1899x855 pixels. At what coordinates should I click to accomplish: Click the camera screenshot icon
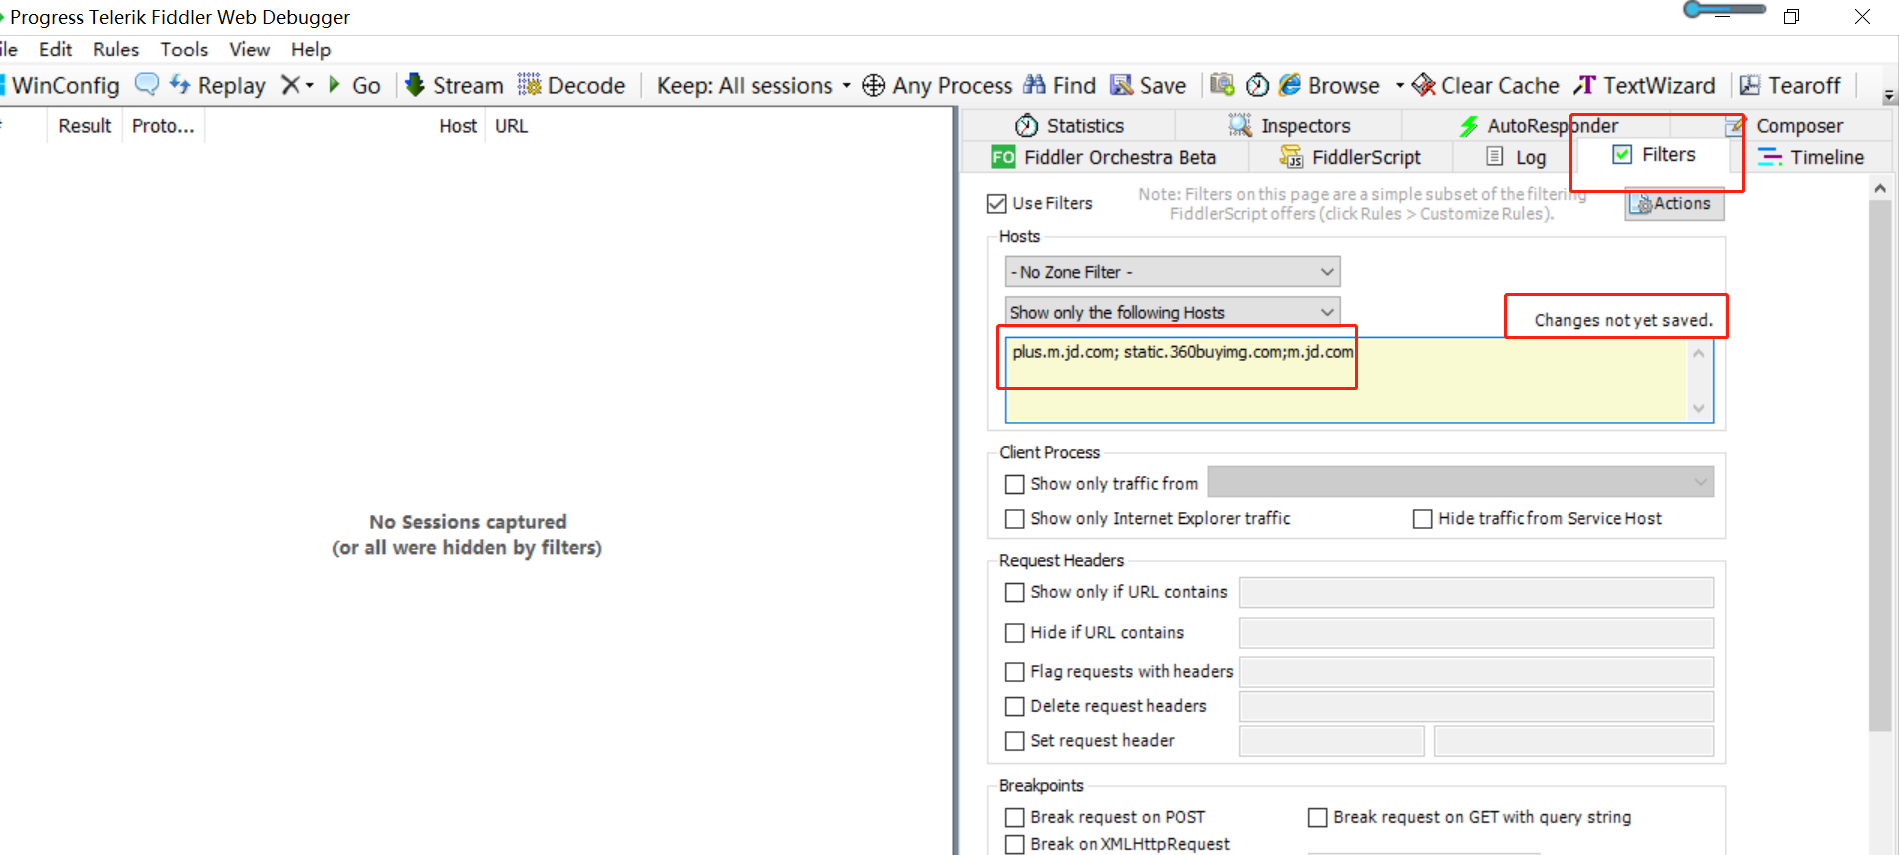click(1222, 85)
